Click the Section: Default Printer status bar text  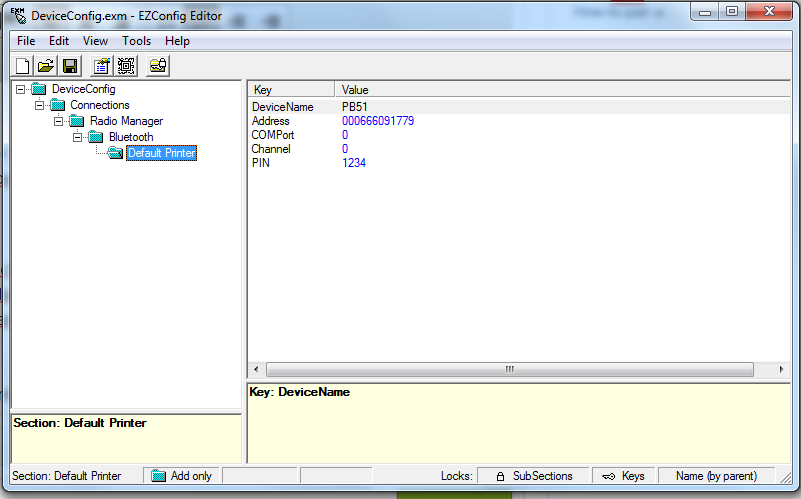66,476
